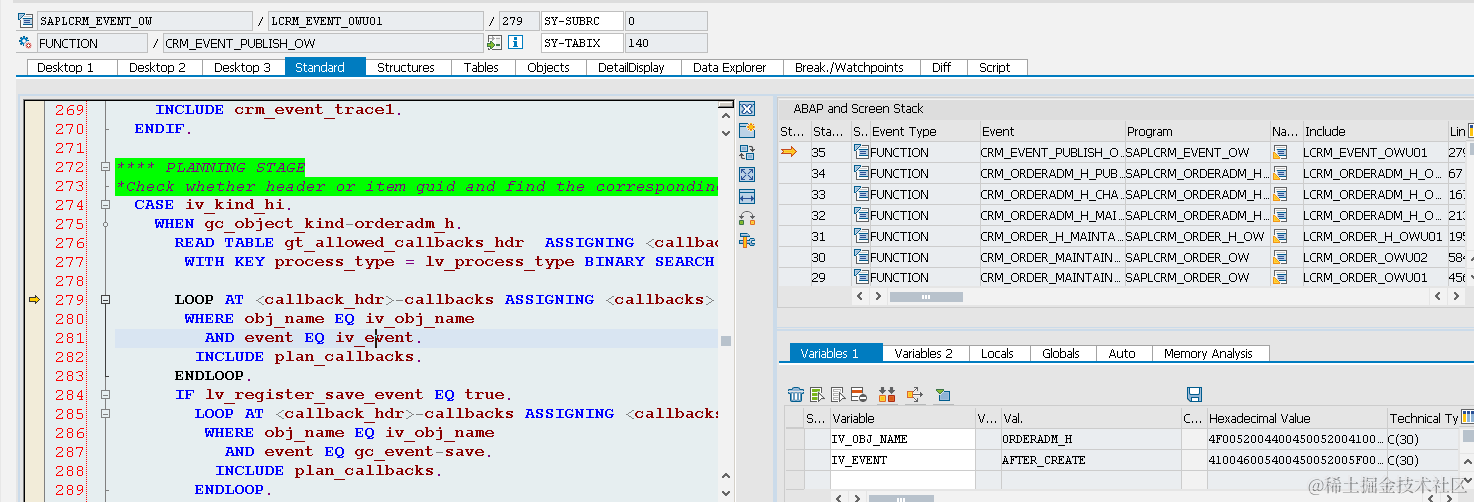The image size is (1474, 502).
Task: Collapse the WHEN block at line 275
Action: 105,224
